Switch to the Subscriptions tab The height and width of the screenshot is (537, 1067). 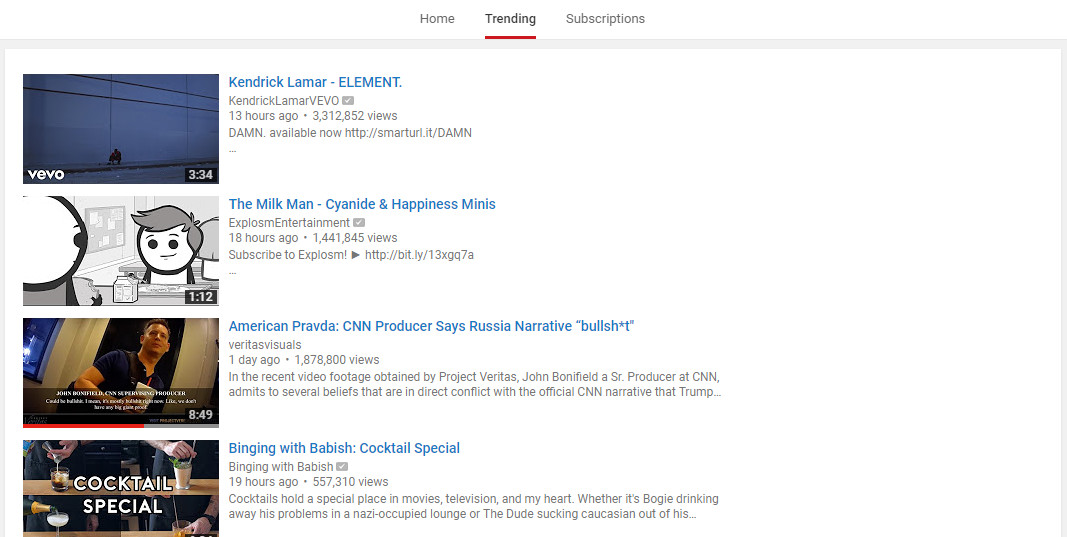tap(605, 18)
